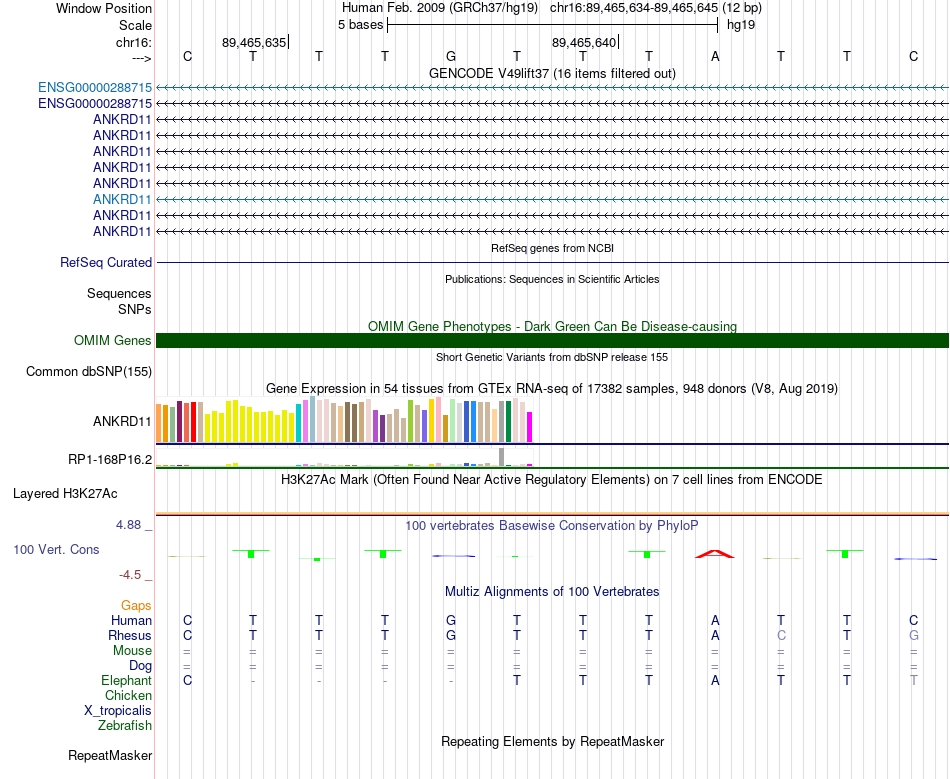Click position text chr16:89,465,634-89,465,645 (12 bp)
This screenshot has height=779, width=950.
[x=656, y=8]
